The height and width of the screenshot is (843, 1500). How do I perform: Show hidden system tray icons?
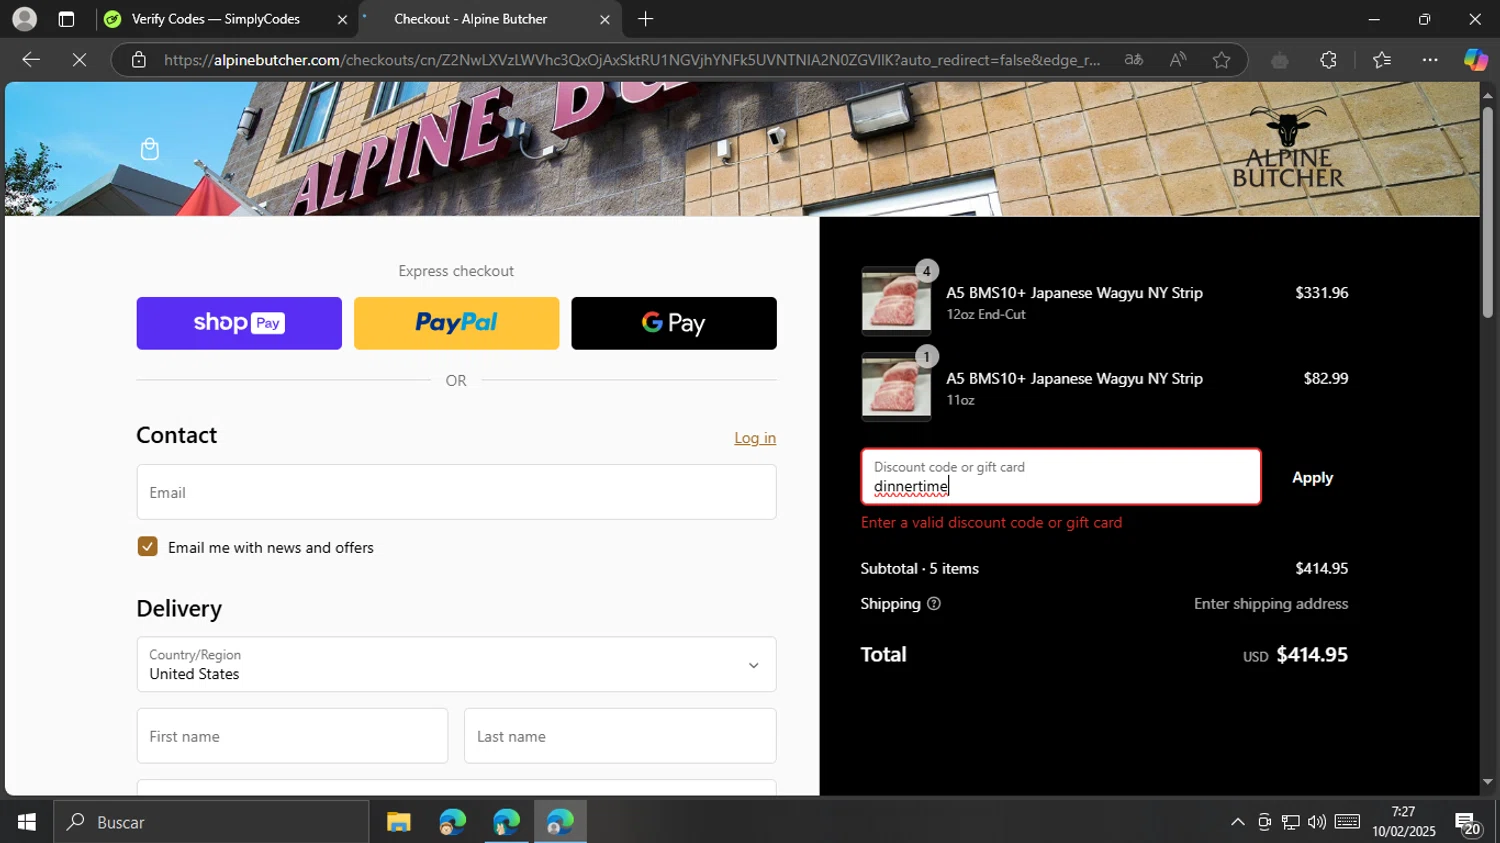tap(1238, 822)
